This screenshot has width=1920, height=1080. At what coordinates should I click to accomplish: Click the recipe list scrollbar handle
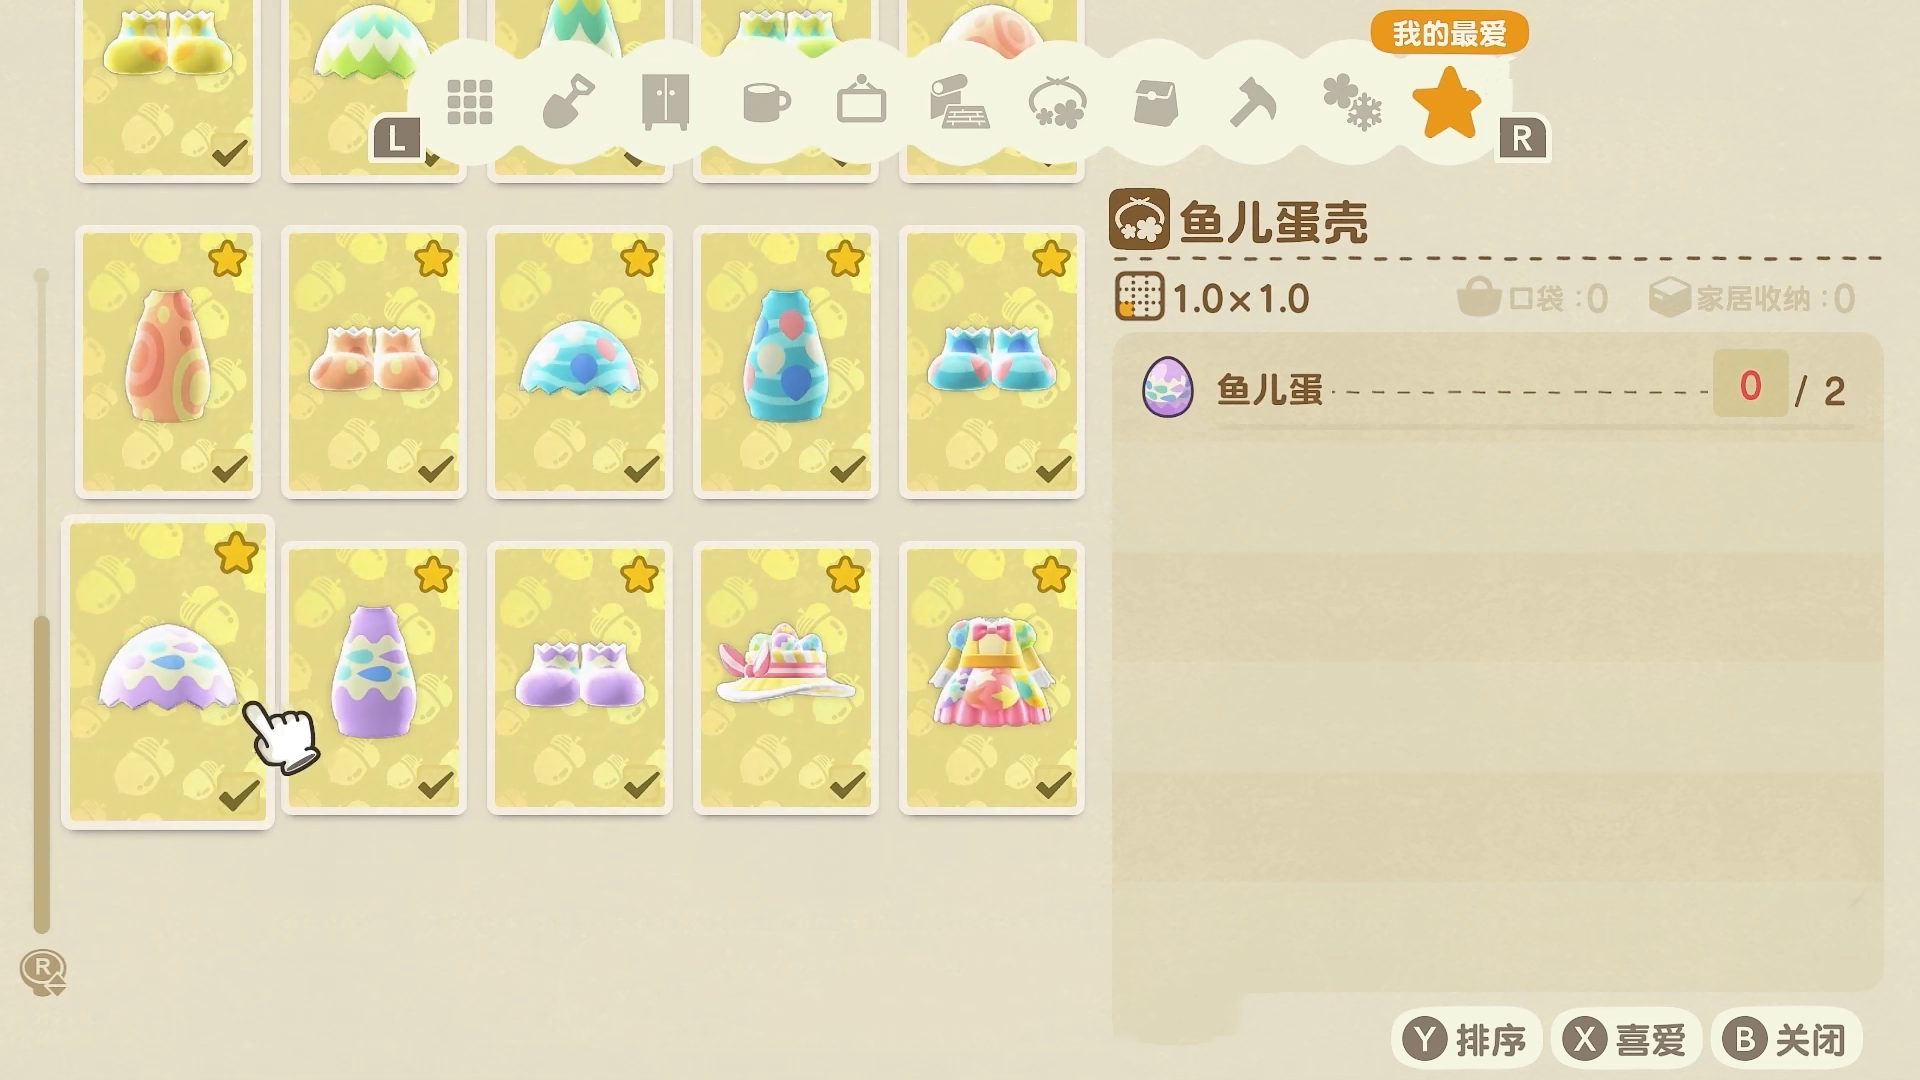coord(41,775)
